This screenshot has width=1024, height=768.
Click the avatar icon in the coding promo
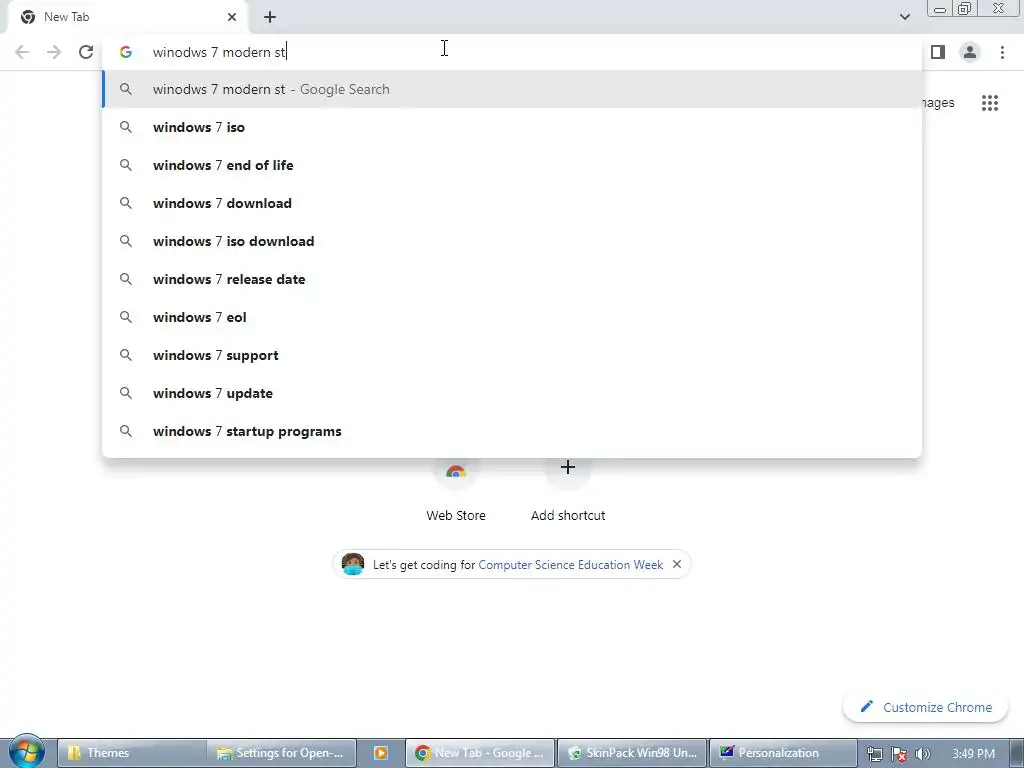click(x=353, y=564)
